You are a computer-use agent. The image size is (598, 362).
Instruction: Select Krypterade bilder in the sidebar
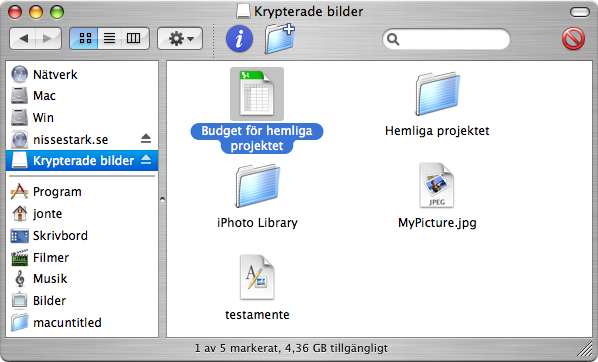point(82,161)
